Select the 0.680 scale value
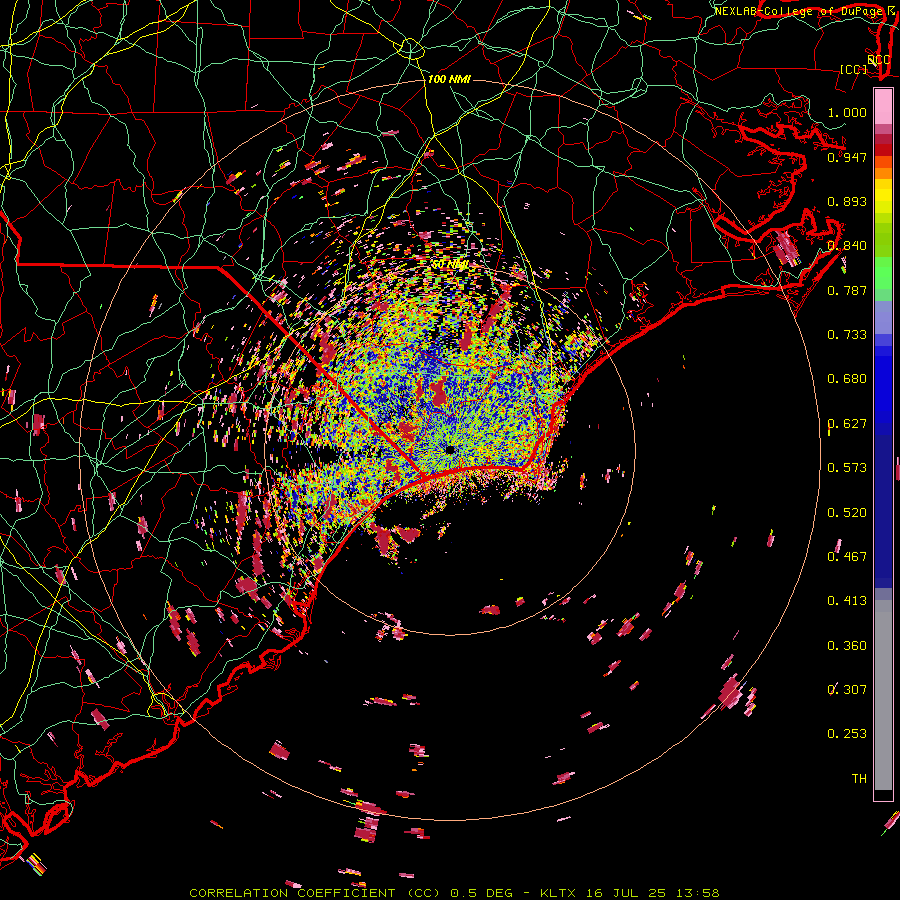Viewport: 900px width, 900px height. [847, 378]
